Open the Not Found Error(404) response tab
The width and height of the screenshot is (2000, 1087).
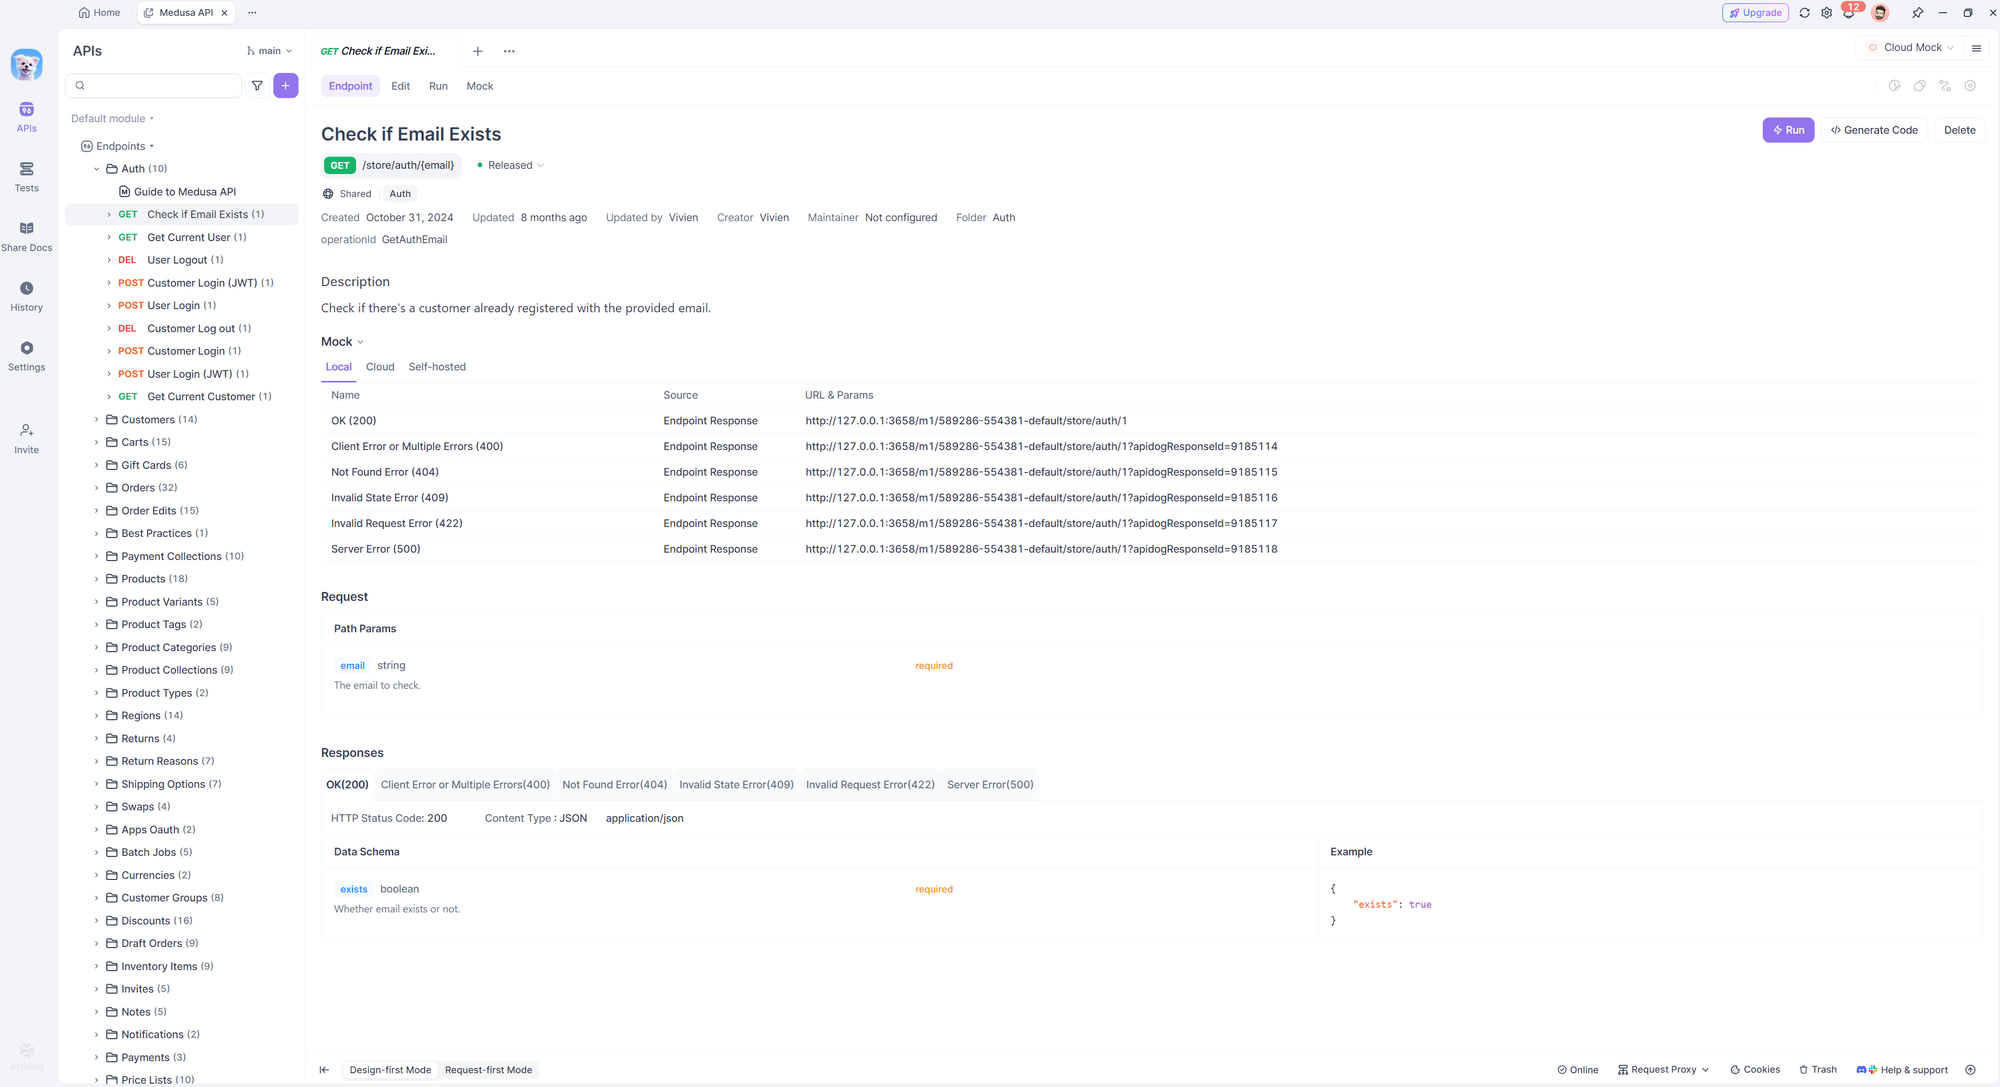pos(614,784)
